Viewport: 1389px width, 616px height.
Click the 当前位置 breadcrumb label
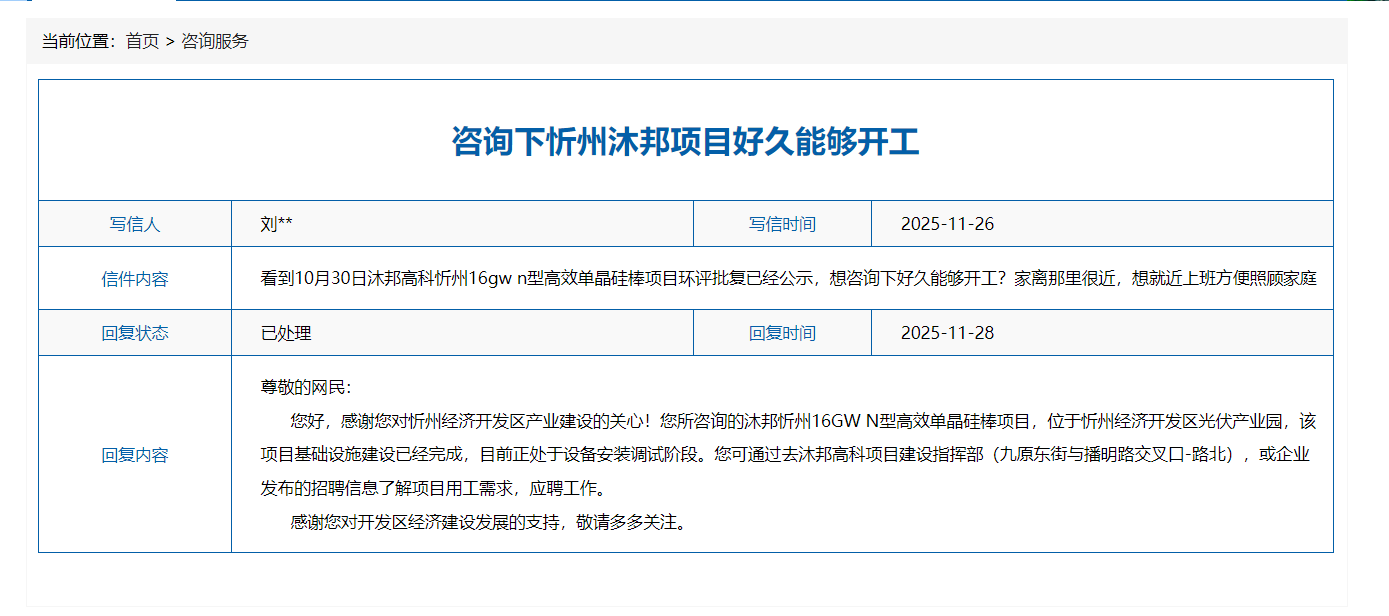point(79,41)
